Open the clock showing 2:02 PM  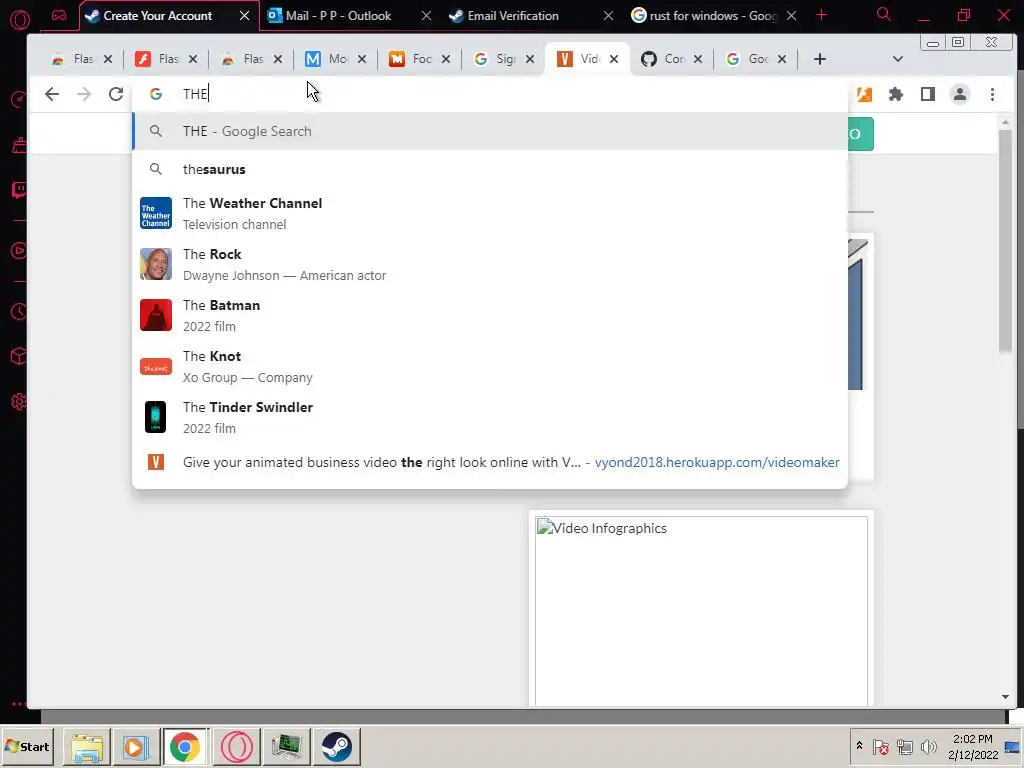pyautogui.click(x=972, y=746)
